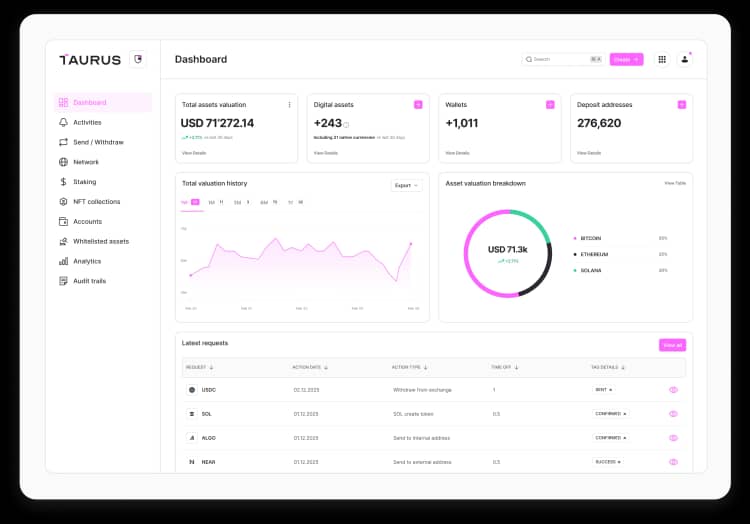
Task: Click View Table in Asset valuation breakdown
Action: point(675,183)
